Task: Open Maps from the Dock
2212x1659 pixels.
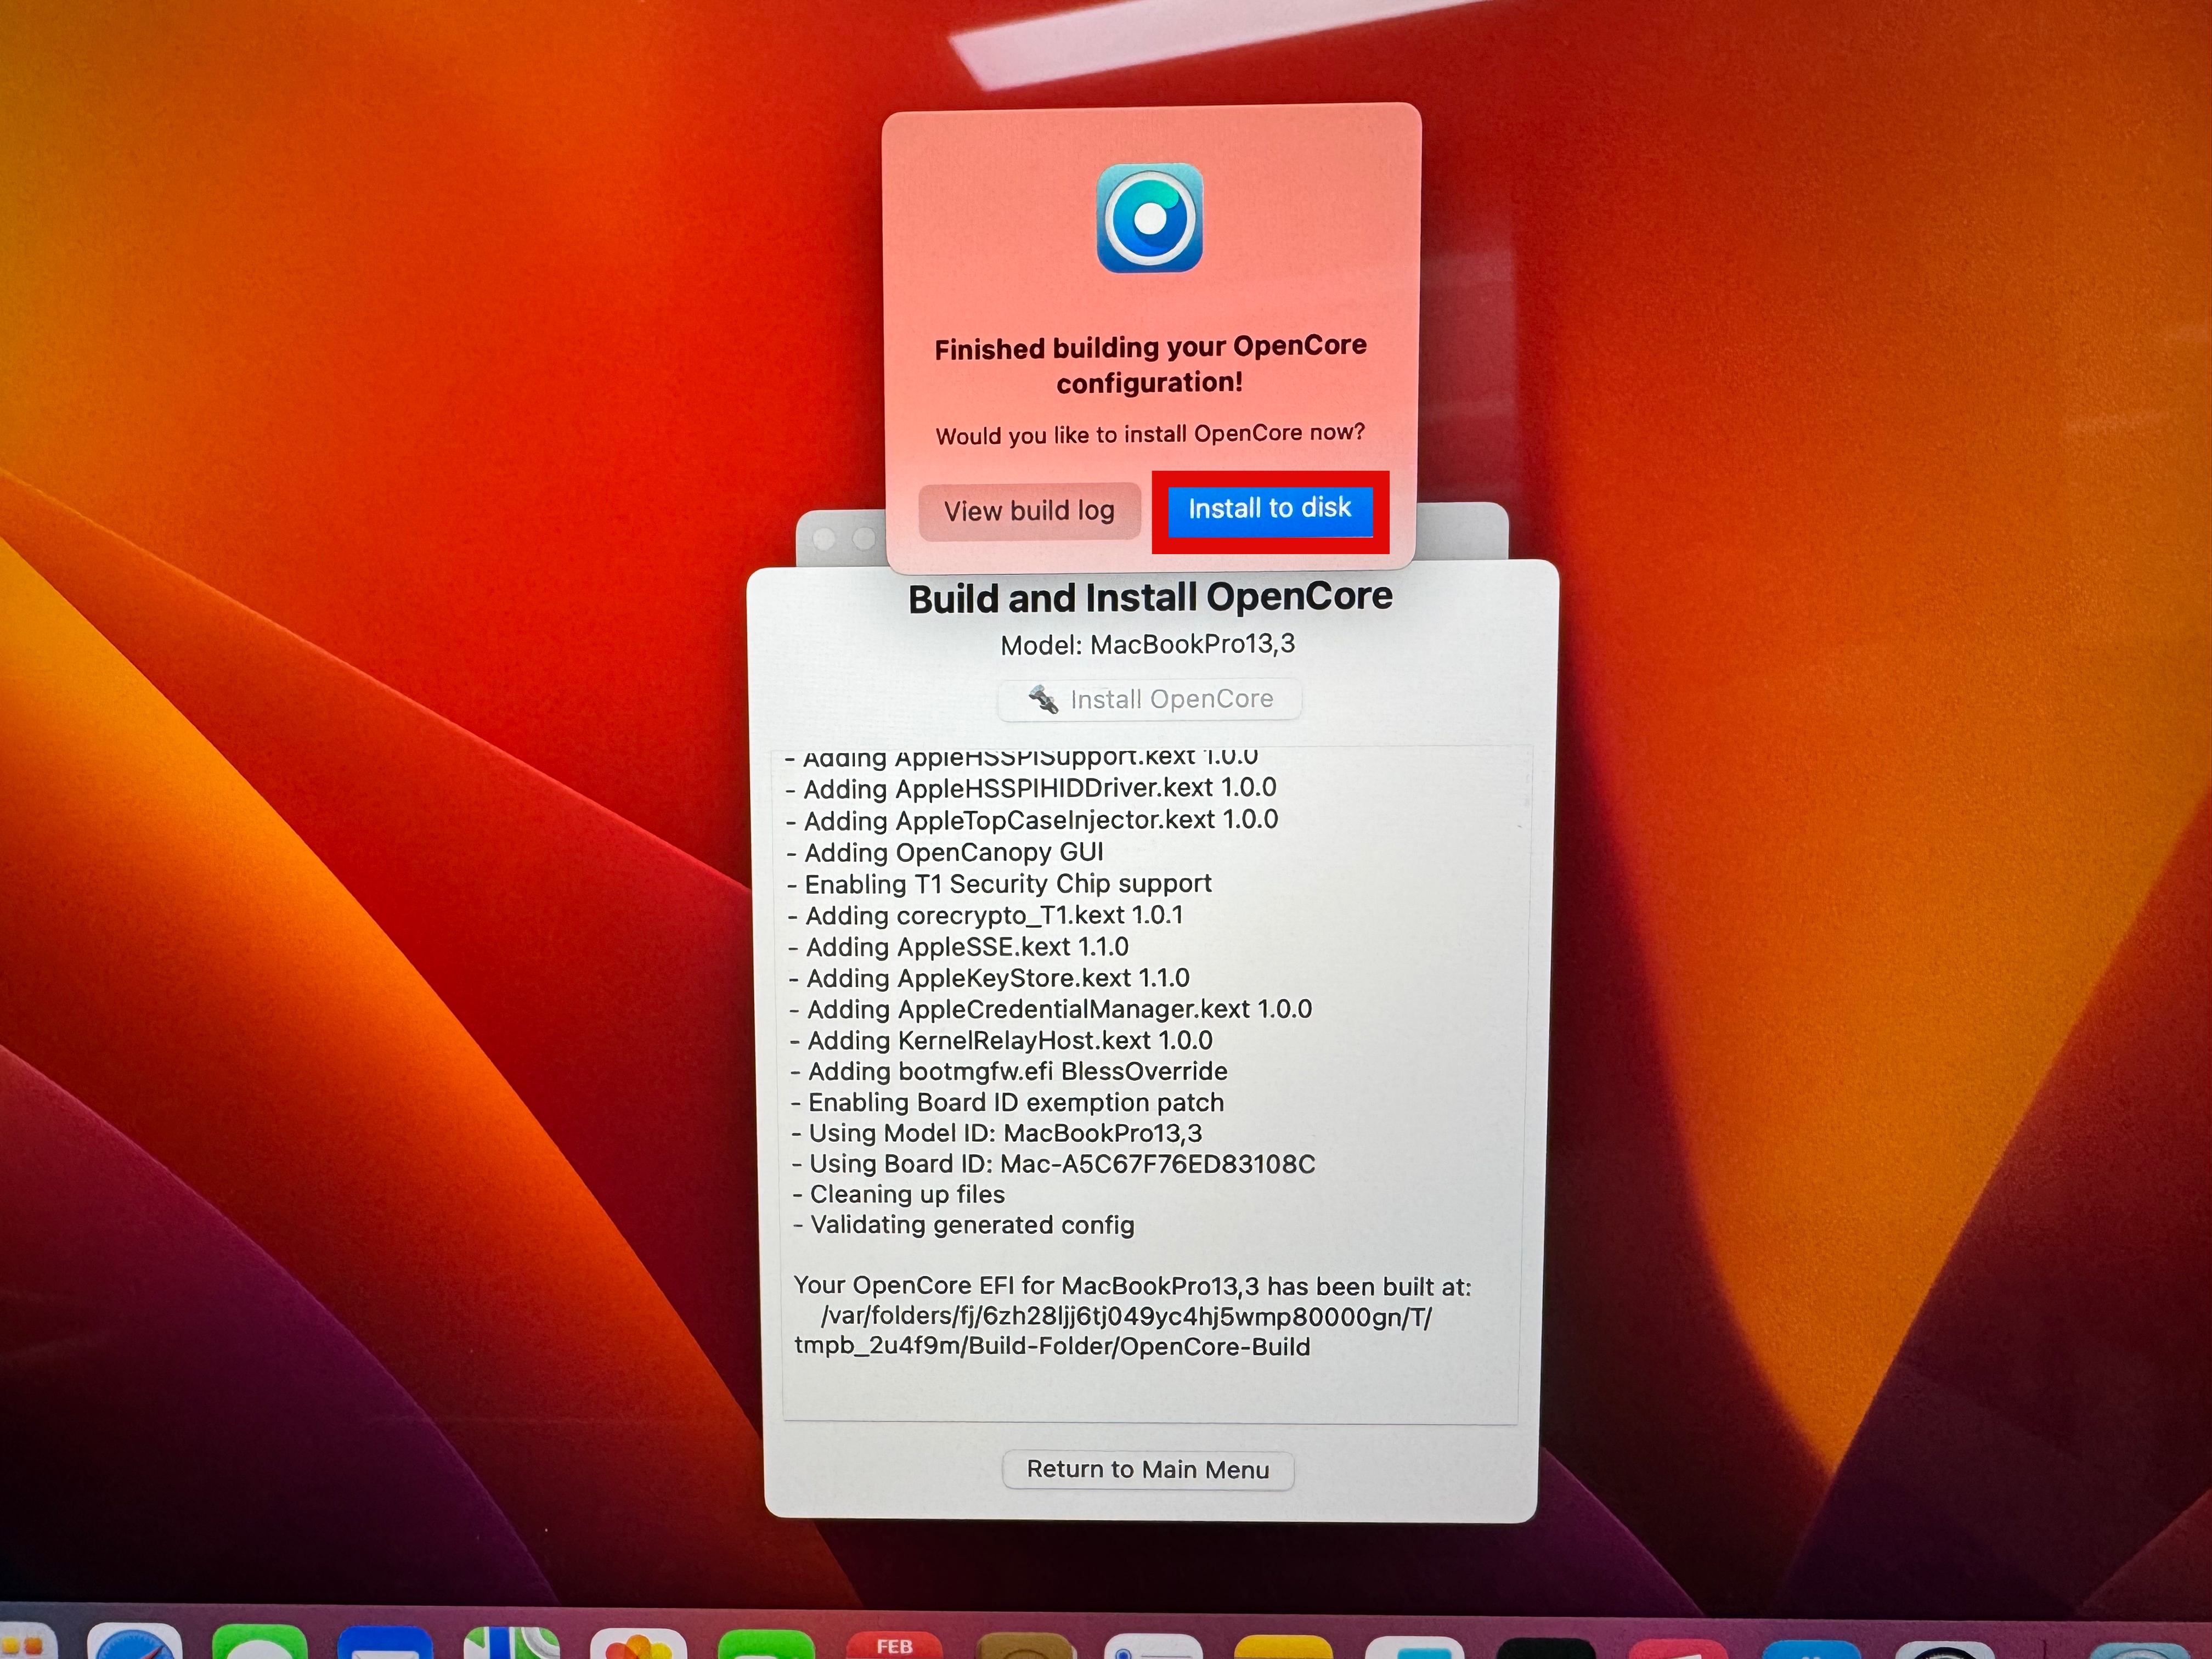Action: (512, 1643)
